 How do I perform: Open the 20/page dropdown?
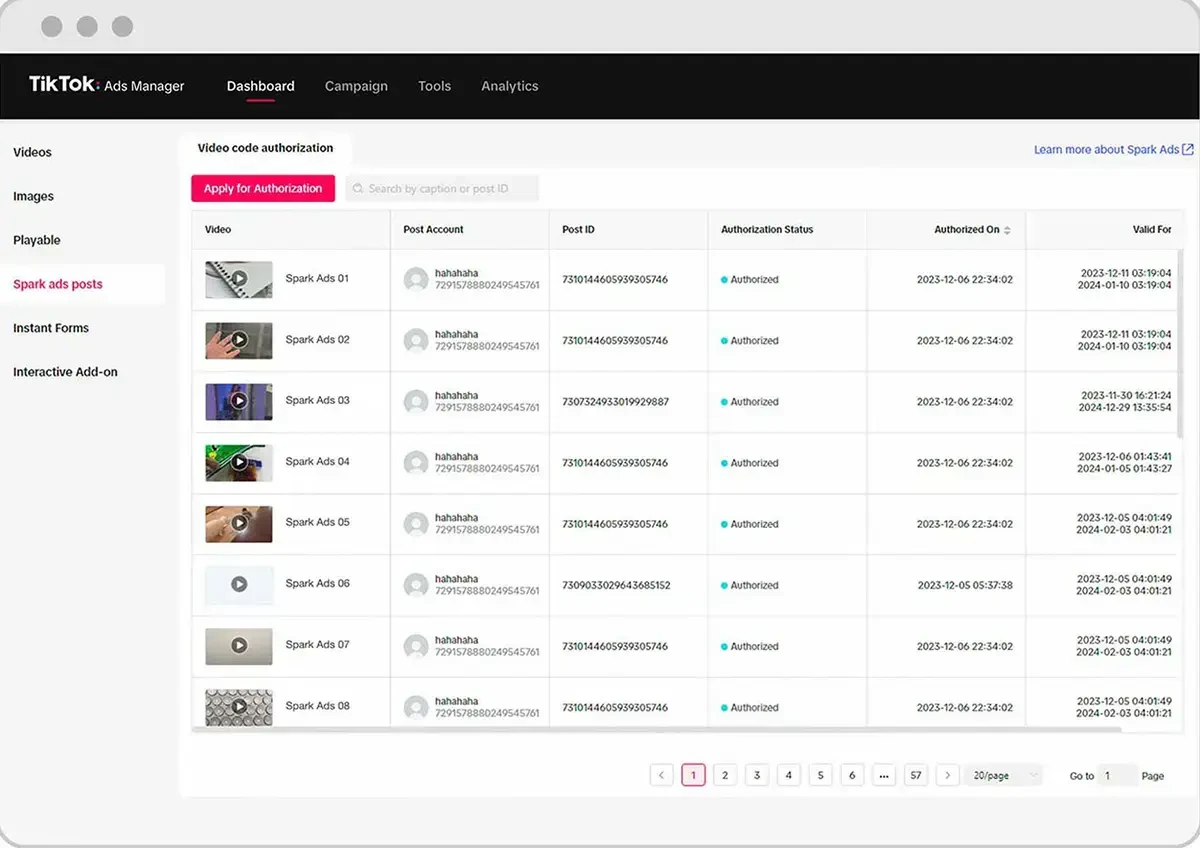click(x=1003, y=775)
